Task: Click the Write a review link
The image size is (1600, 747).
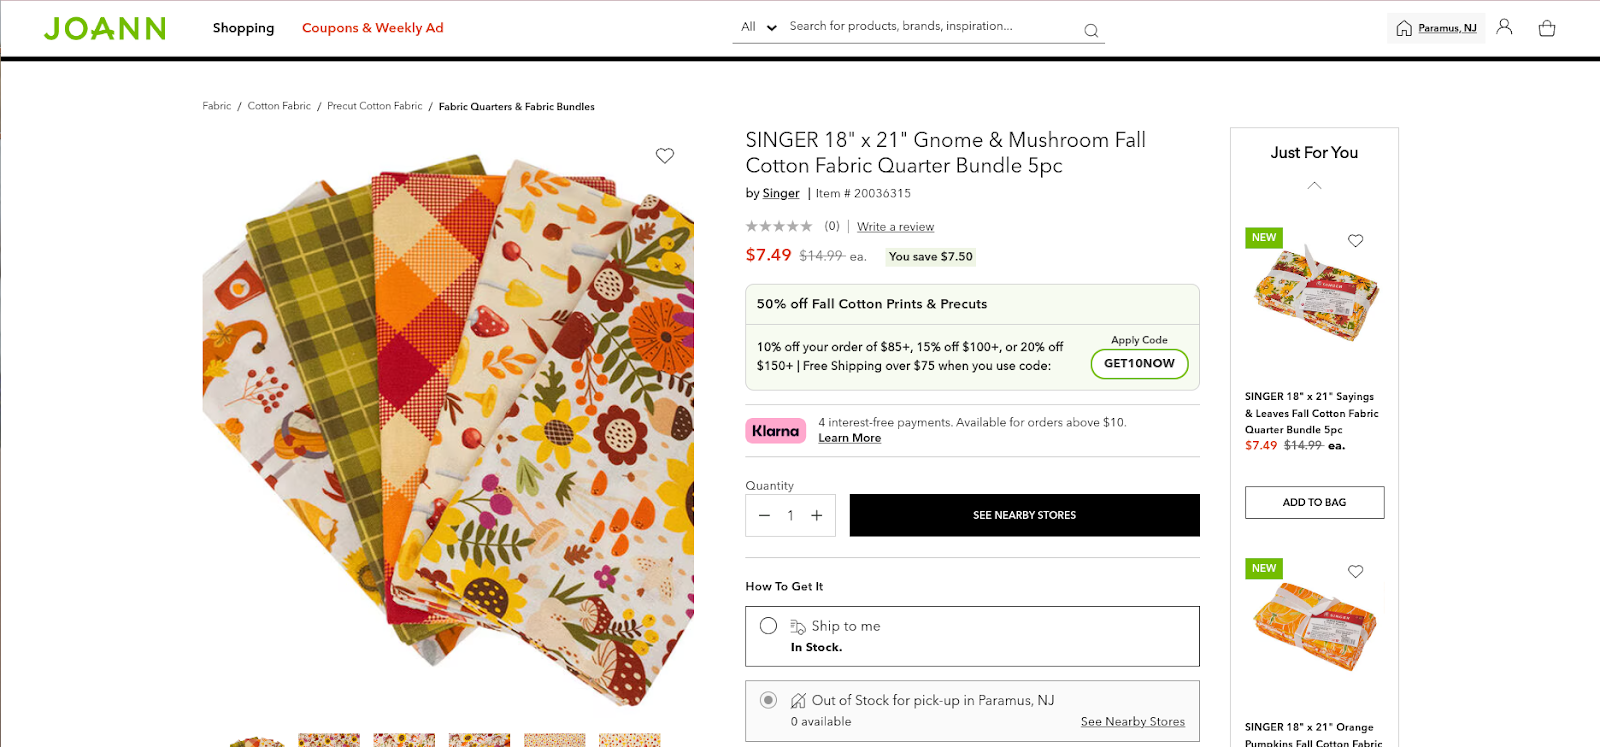Action: coord(895,227)
